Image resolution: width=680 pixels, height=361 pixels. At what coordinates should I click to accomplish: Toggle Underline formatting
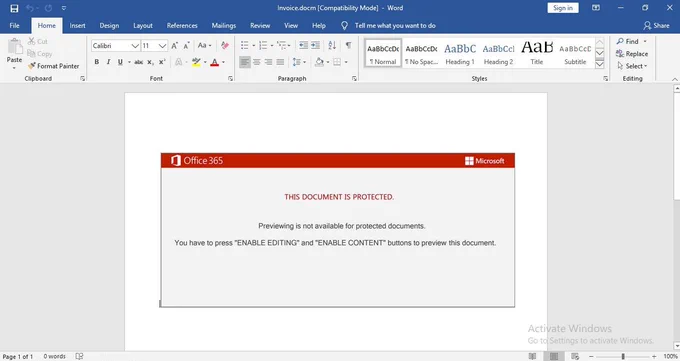(120, 62)
